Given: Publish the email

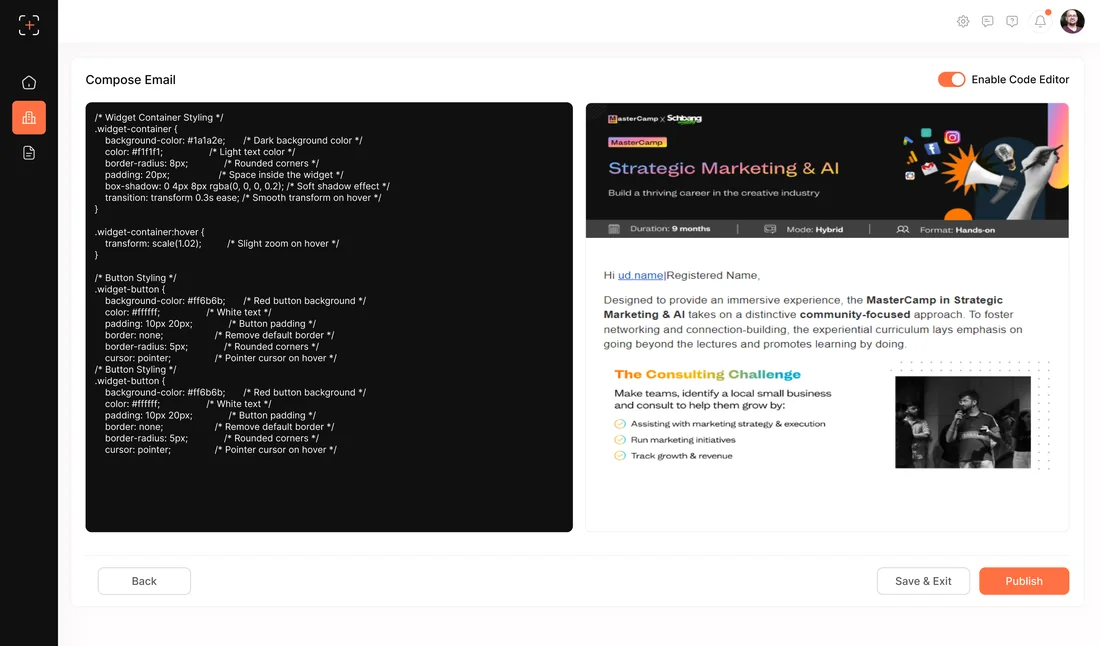Looking at the screenshot, I should [1024, 581].
